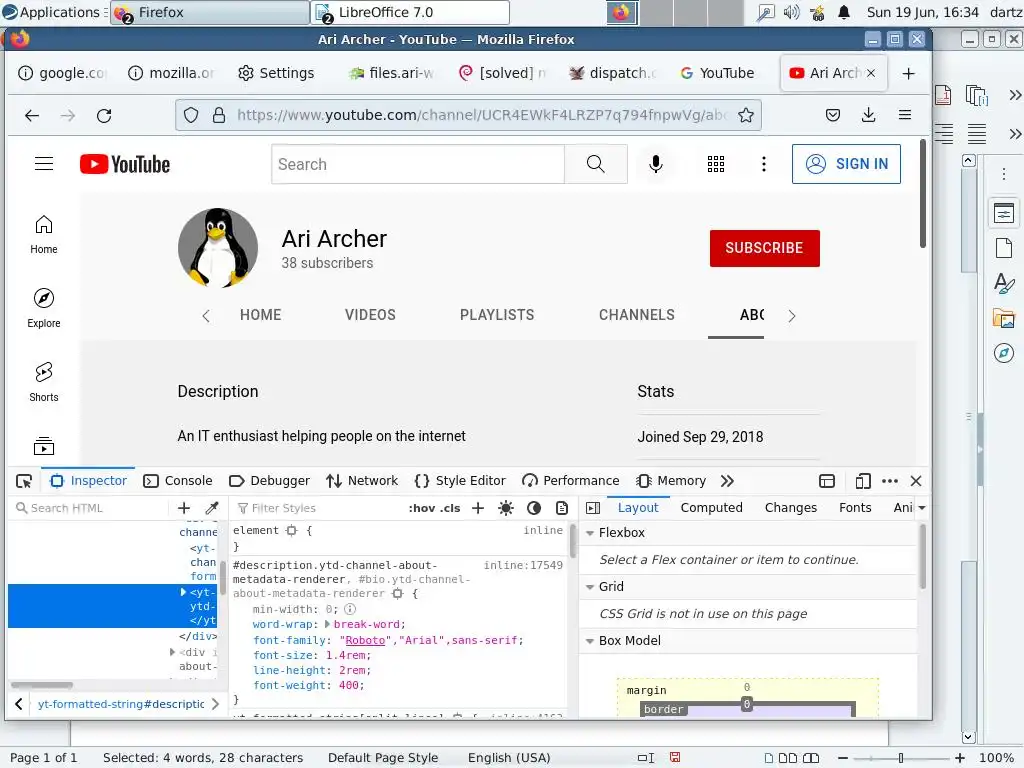This screenshot has width=1024, height=768.
Task: Reload the current page
Action: coord(104,116)
